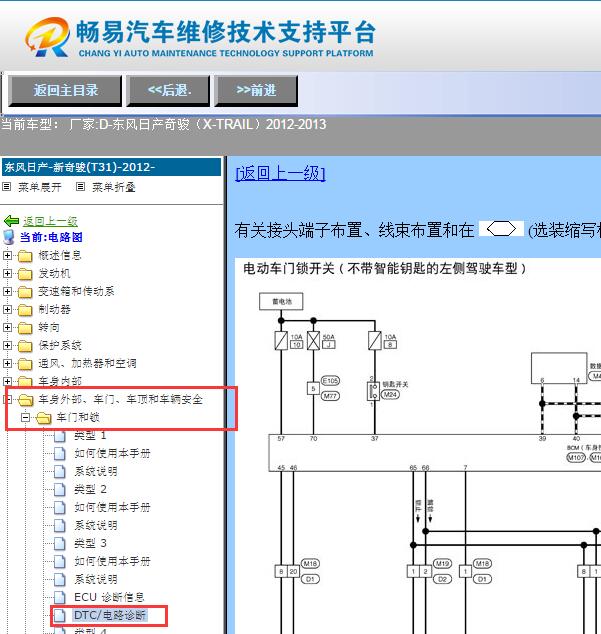This screenshot has width=601, height=634.
Task: Click the M24 connector label near 钥匙开关
Action: pyautogui.click(x=390, y=395)
